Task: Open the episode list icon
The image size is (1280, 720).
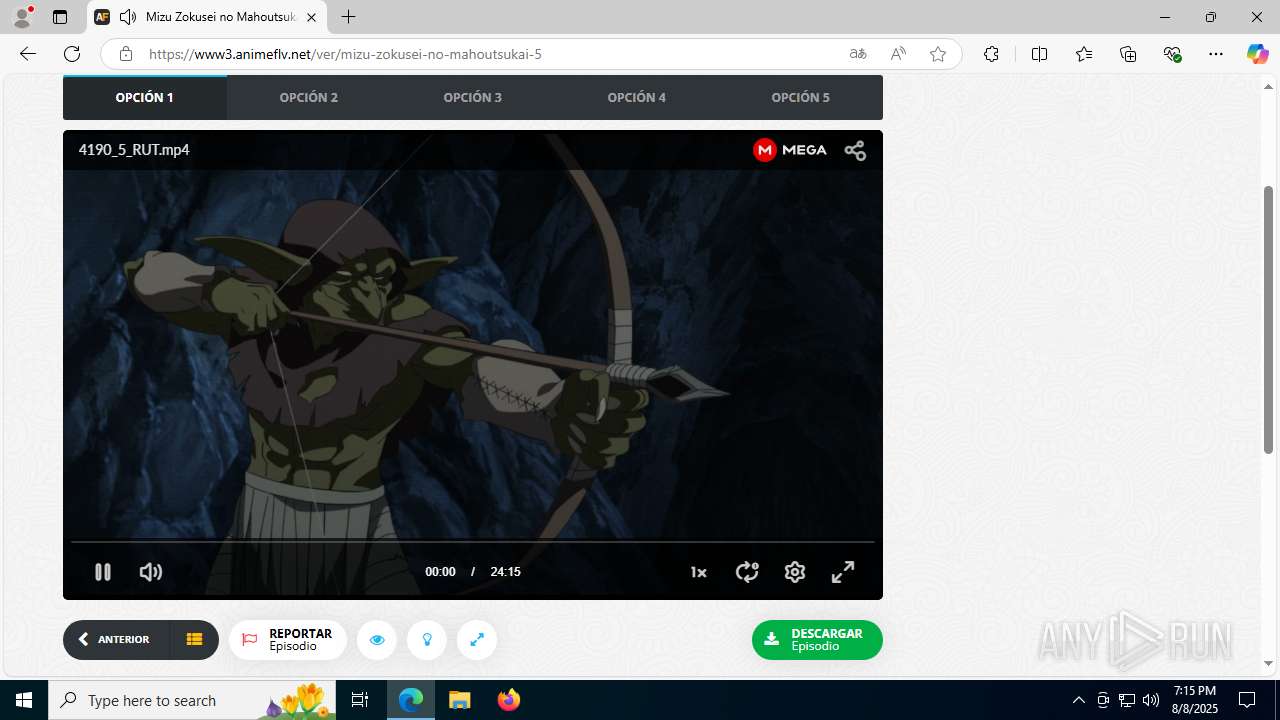Action: pos(194,640)
